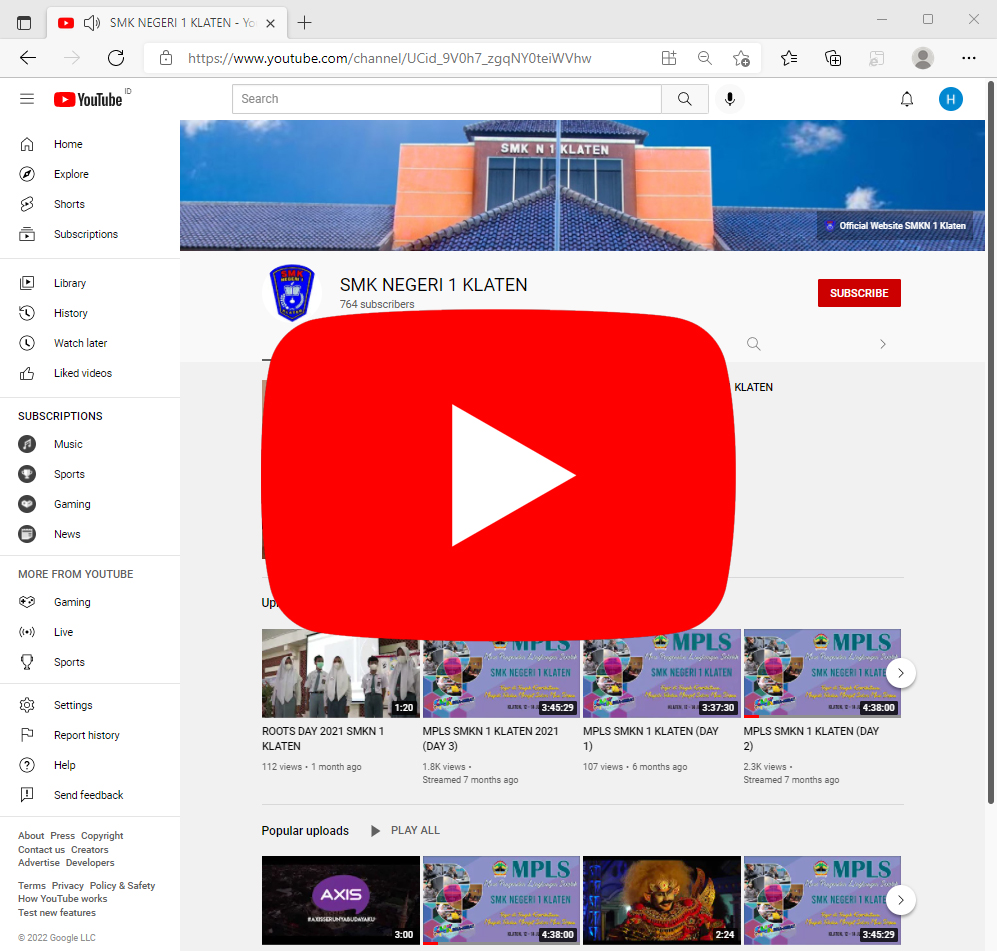Open Help in sidebar
997x951 pixels.
pos(90,765)
